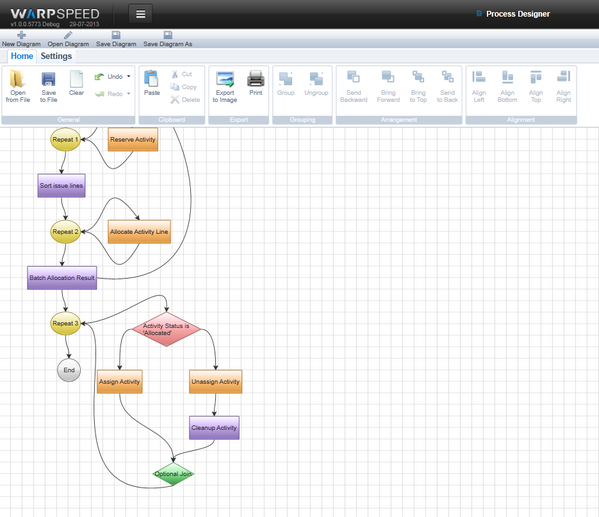Select the Repeat 3 node
599x517 pixels.
pyautogui.click(x=65, y=324)
